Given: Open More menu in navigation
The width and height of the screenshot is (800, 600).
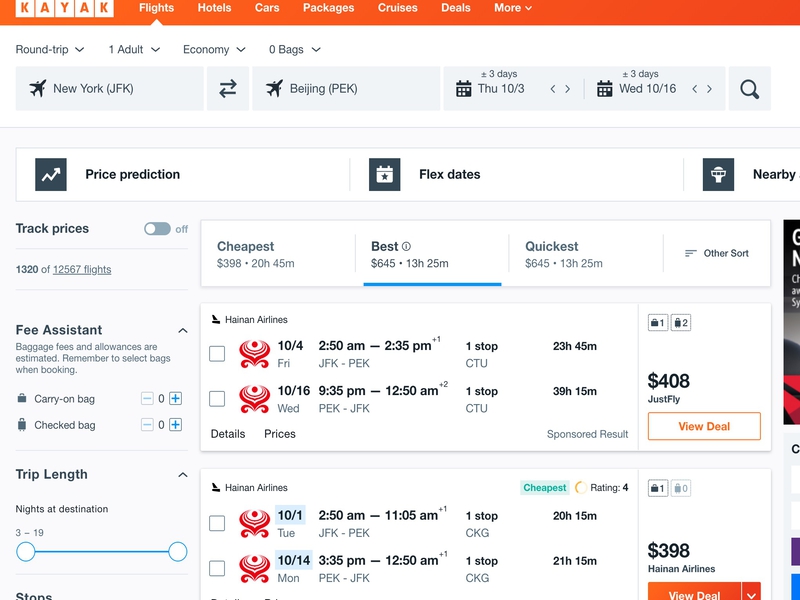Looking at the screenshot, I should [x=513, y=8].
